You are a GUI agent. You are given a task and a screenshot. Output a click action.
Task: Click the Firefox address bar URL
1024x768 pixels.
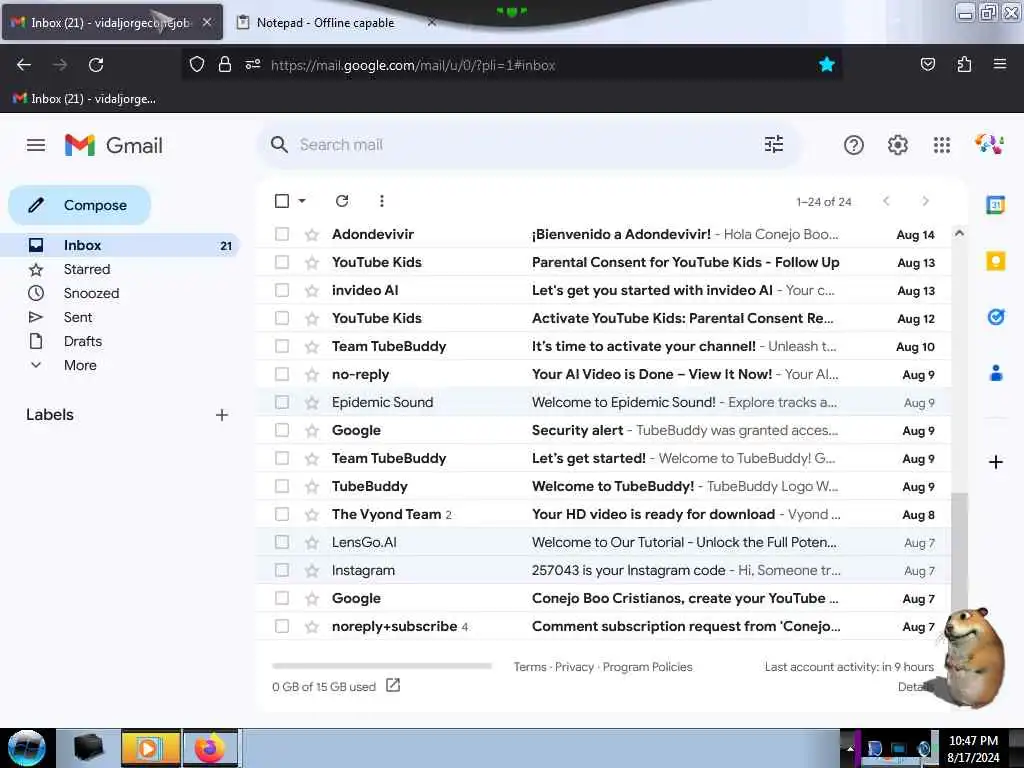tap(413, 65)
